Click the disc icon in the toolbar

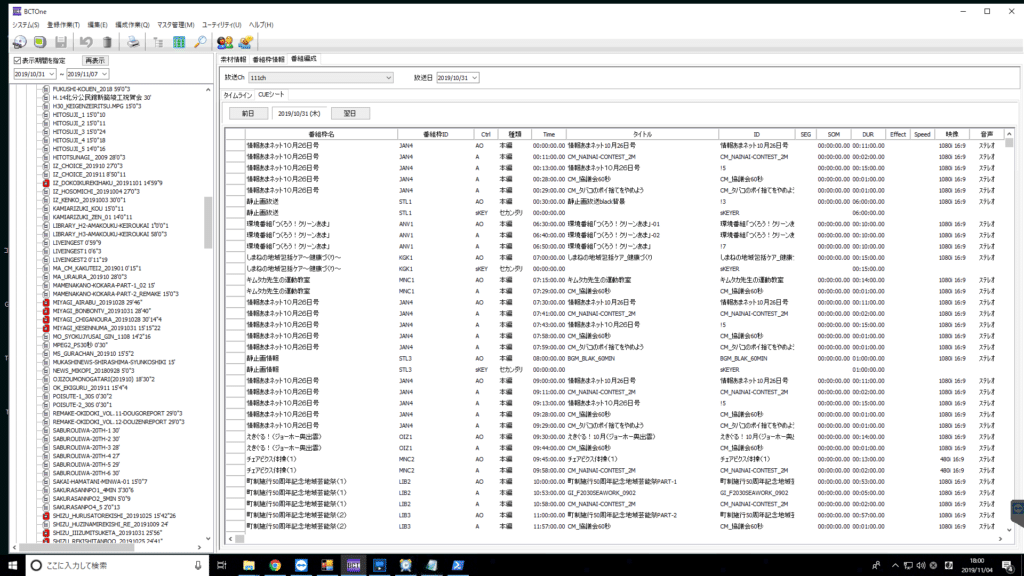[20, 42]
